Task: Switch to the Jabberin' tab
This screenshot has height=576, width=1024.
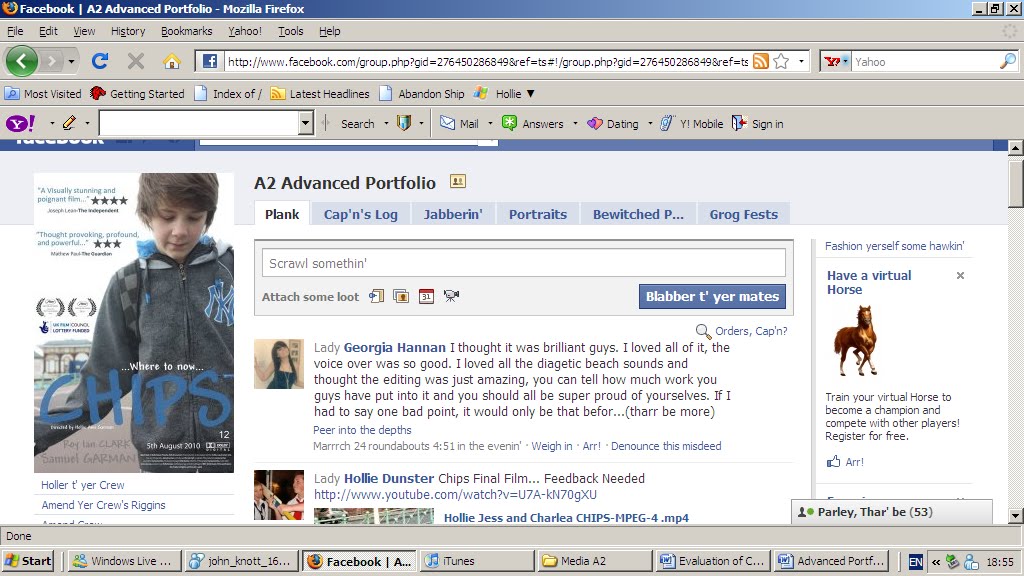Action: coord(453,214)
